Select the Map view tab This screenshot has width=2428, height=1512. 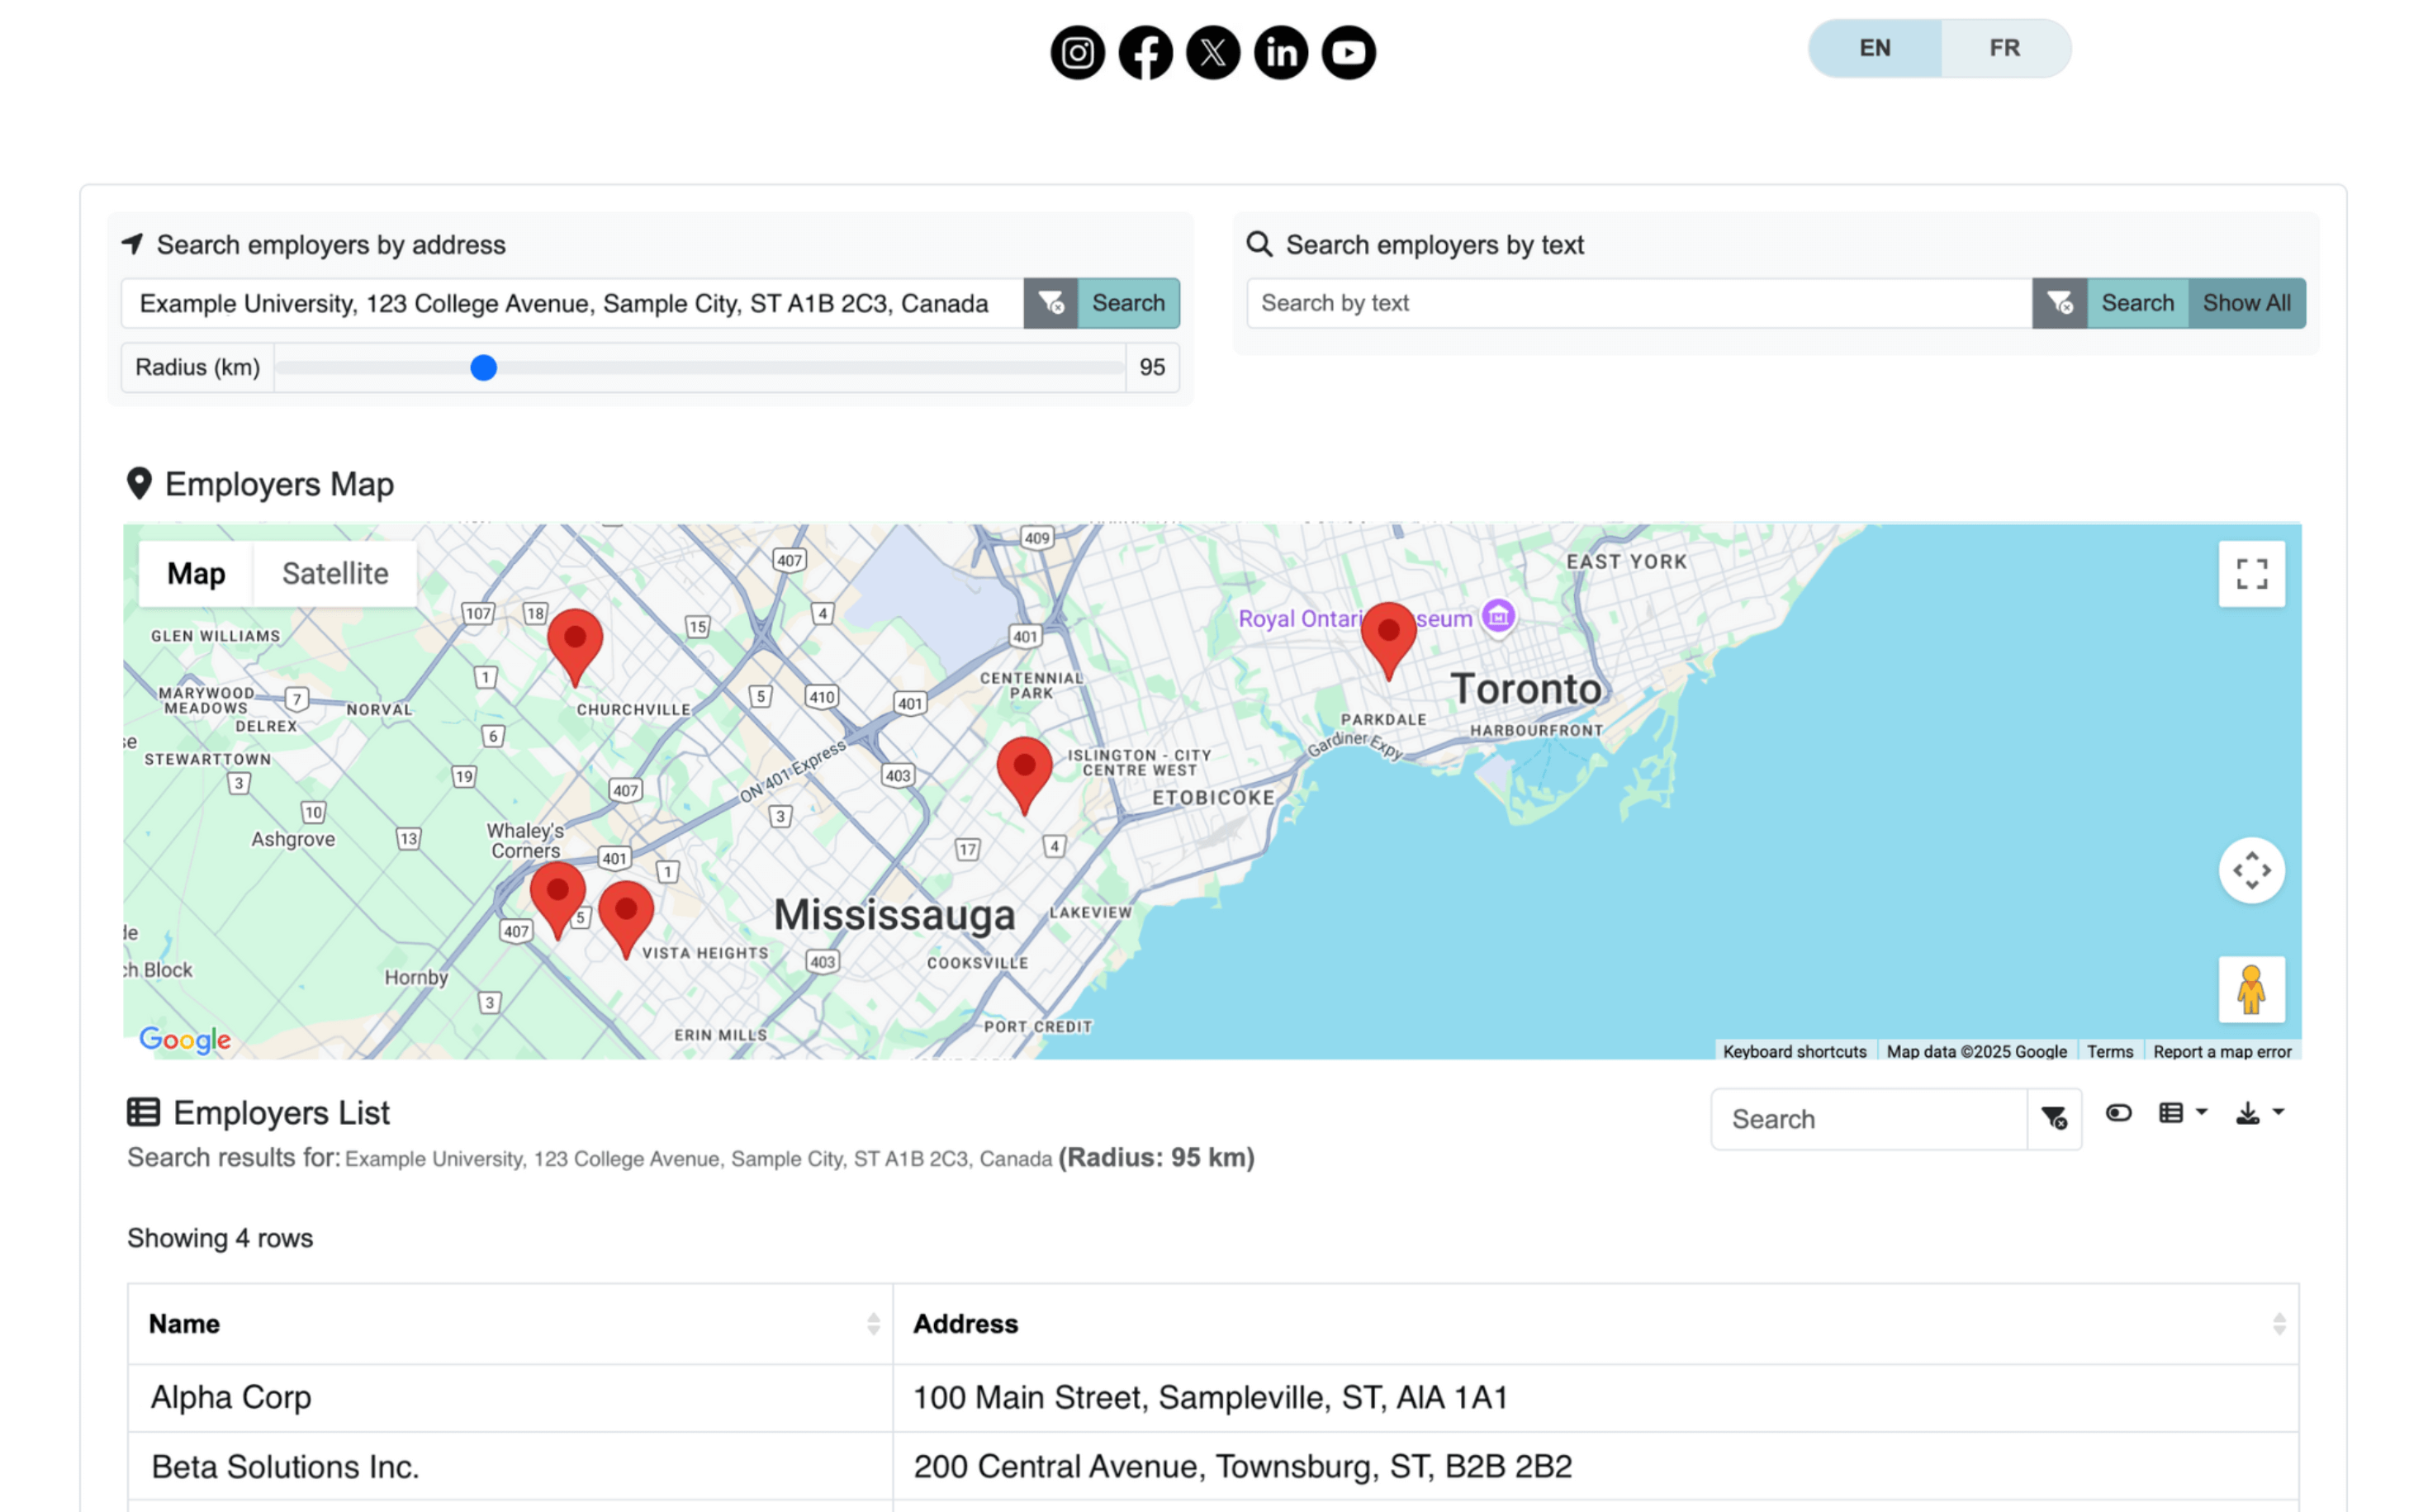point(196,573)
